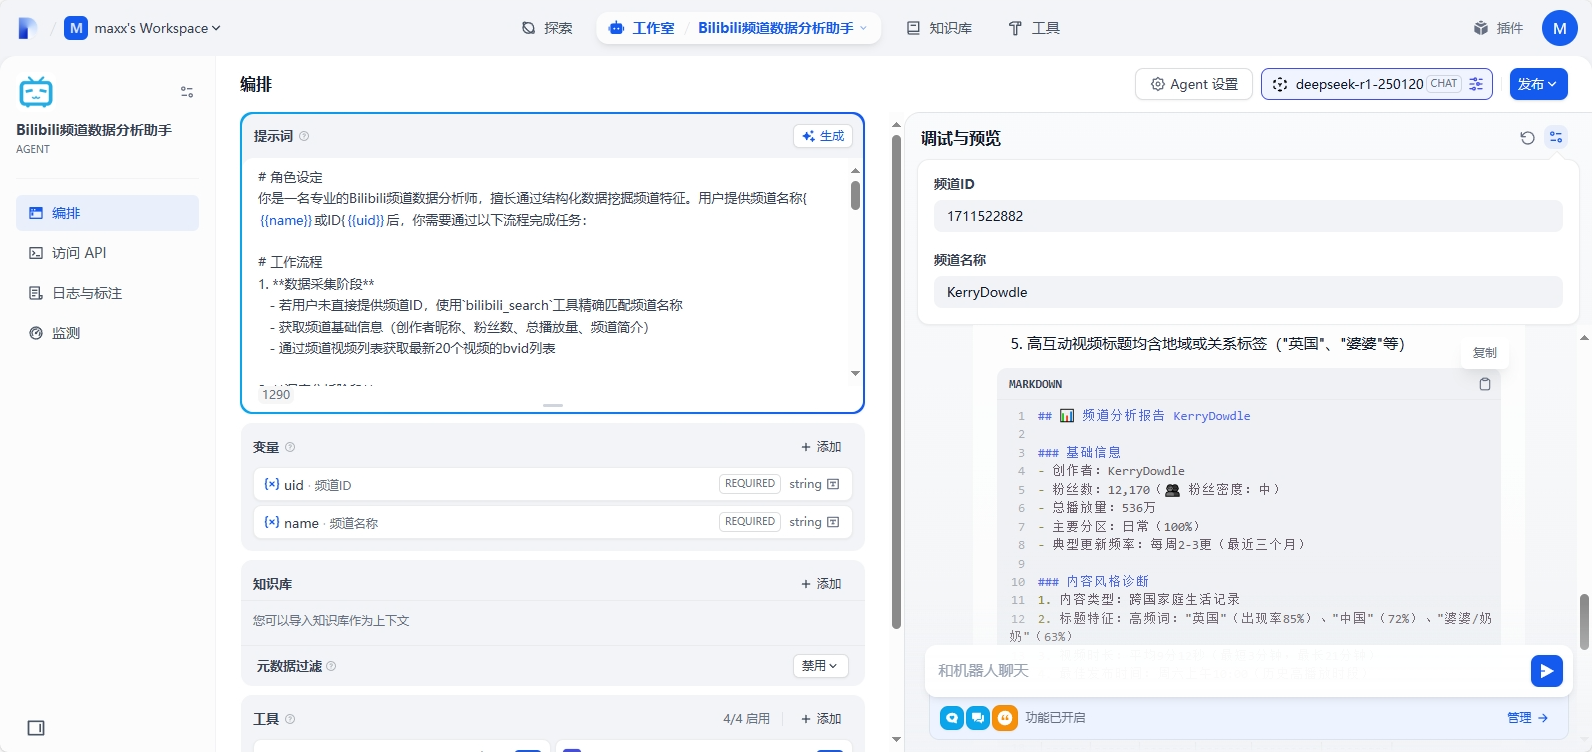The image size is (1592, 752).
Task: Click the variable icon of name
Action: point(271,522)
